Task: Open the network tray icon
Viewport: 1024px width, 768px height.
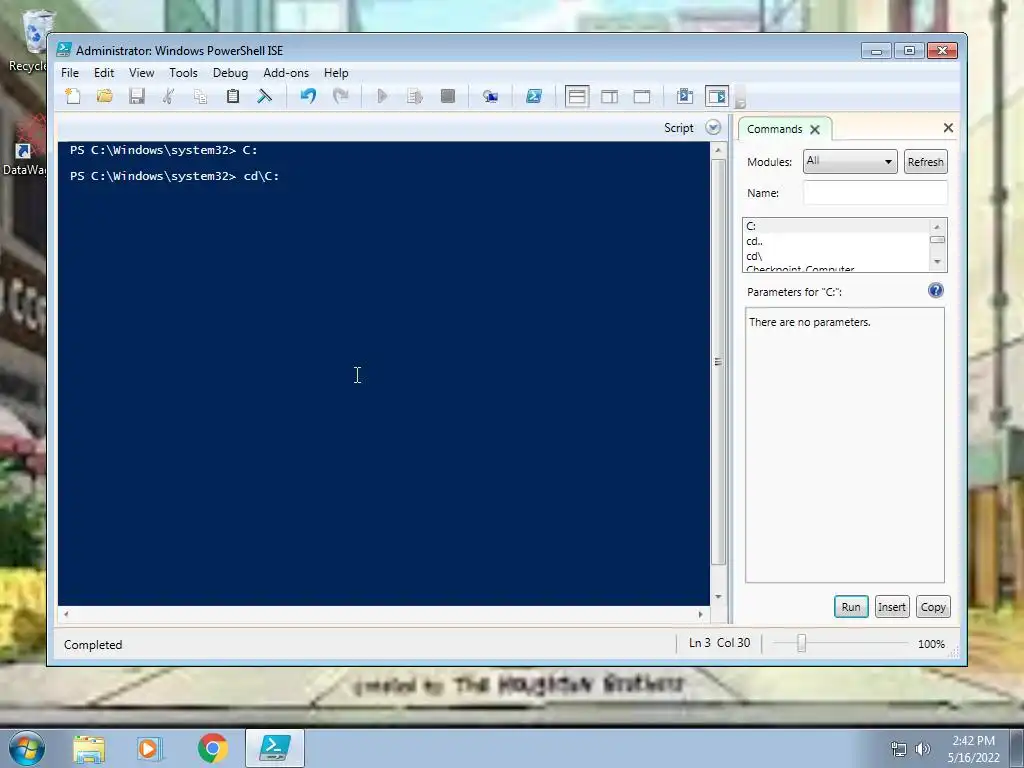Action: point(899,749)
